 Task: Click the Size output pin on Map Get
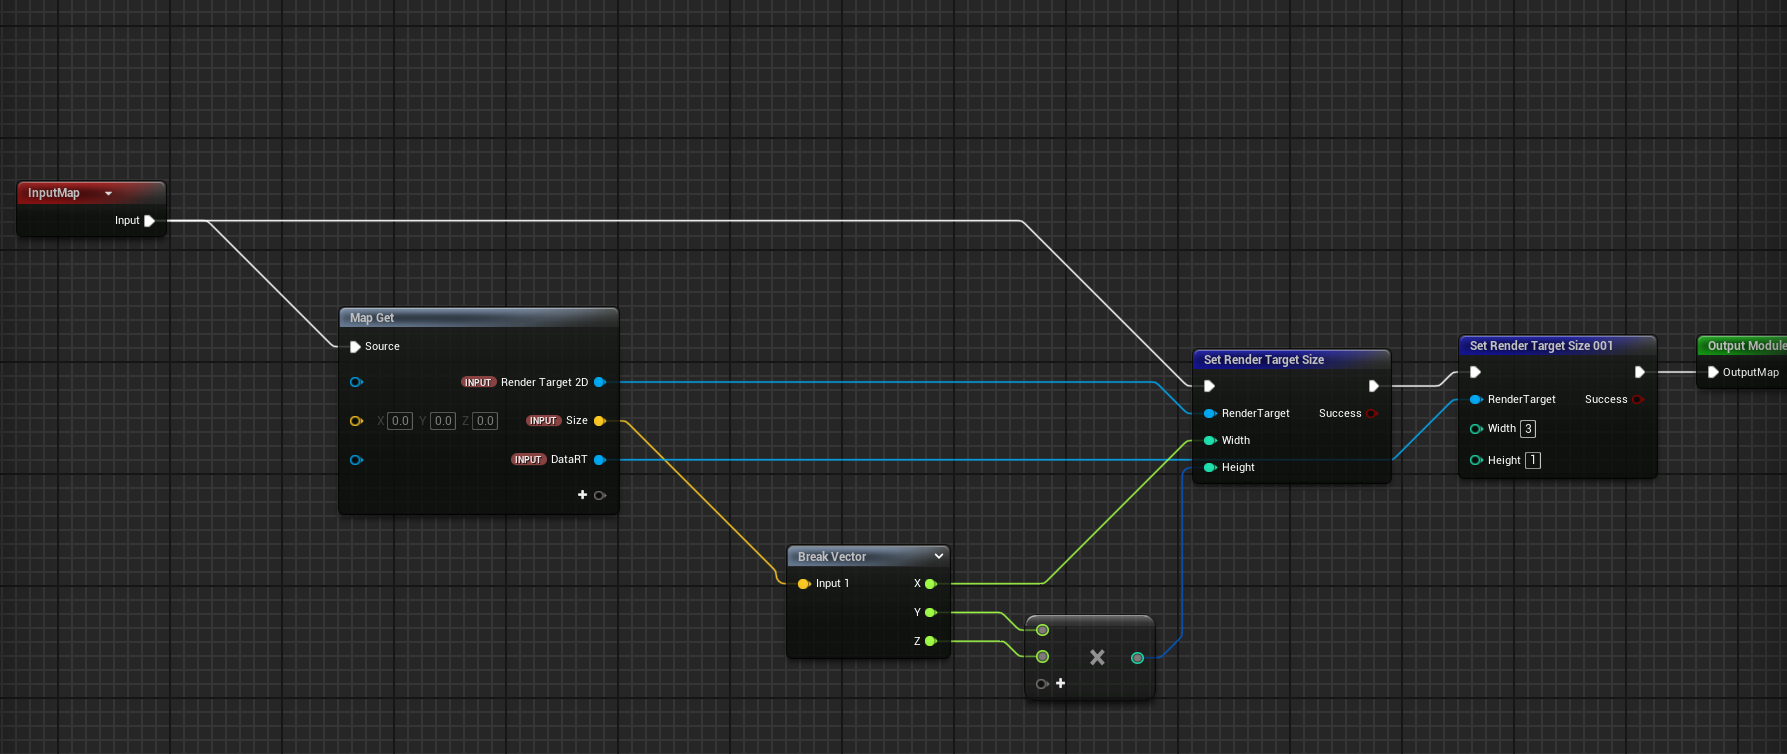[x=600, y=421]
